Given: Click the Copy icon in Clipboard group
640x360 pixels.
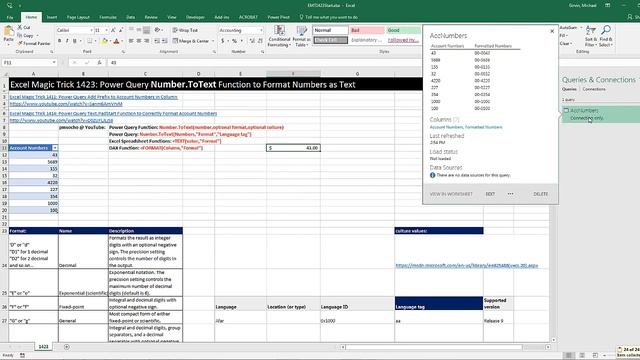Looking at the screenshot, I should click(x=20, y=36).
